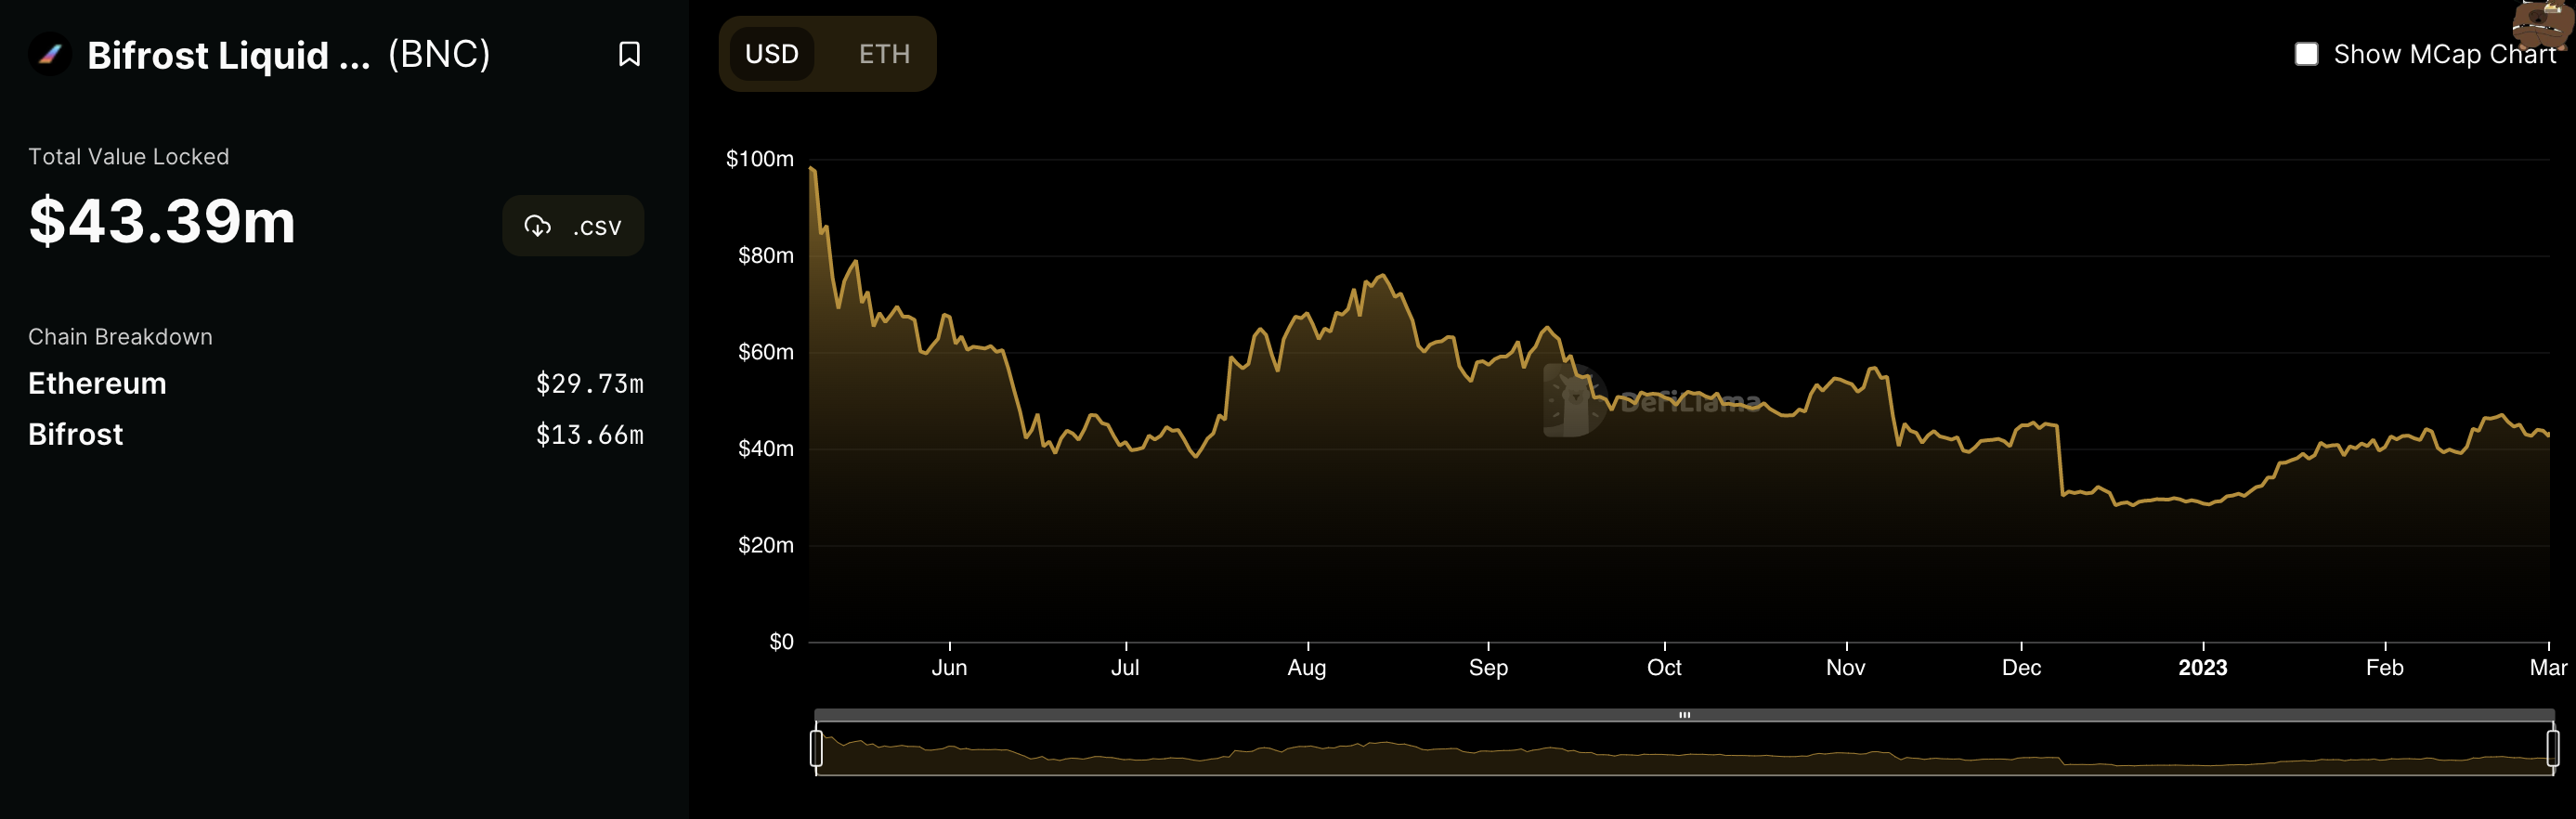
Task: Click the Nov x-axis label
Action: [1846, 667]
